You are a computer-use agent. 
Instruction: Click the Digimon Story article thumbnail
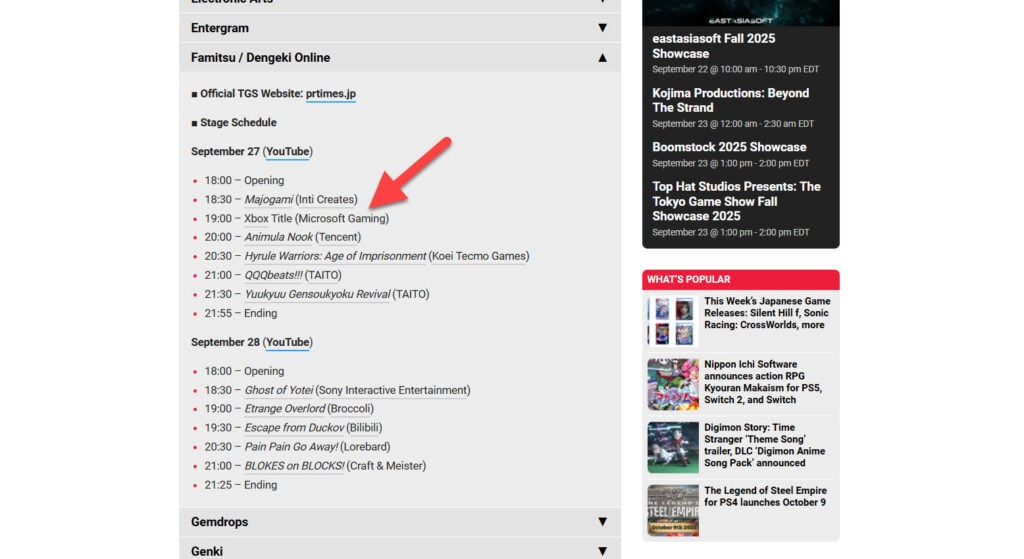tap(673, 447)
